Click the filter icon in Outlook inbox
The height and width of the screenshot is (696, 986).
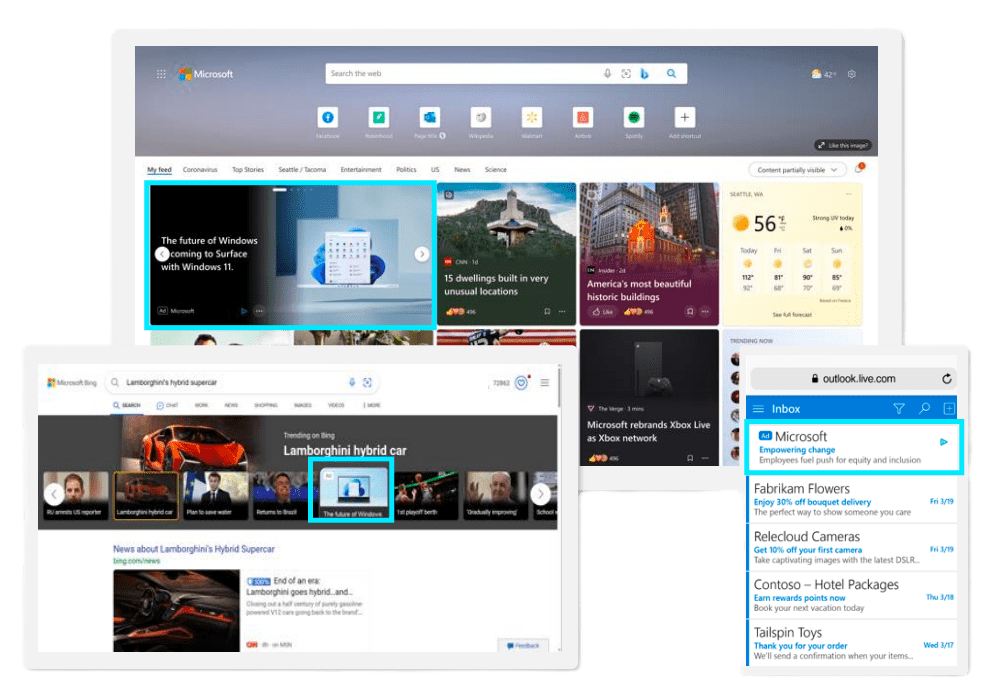point(899,409)
